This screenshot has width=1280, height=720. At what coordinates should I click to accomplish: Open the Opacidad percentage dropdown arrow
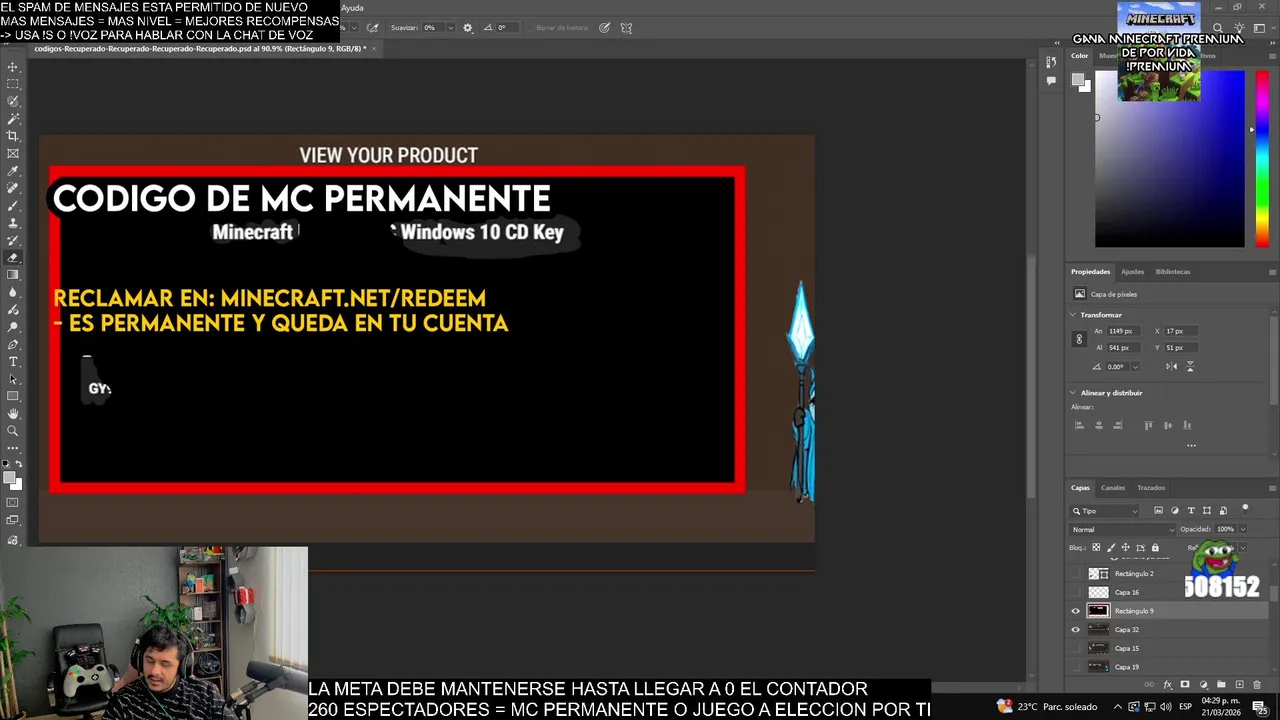[1243, 529]
